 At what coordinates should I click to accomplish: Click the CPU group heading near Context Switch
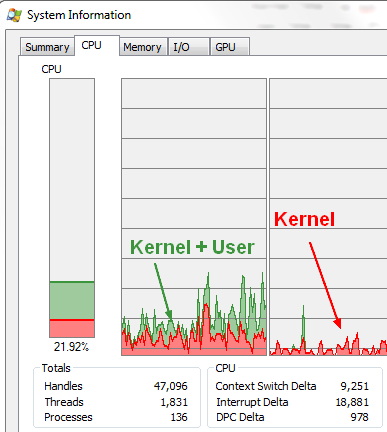[225, 368]
